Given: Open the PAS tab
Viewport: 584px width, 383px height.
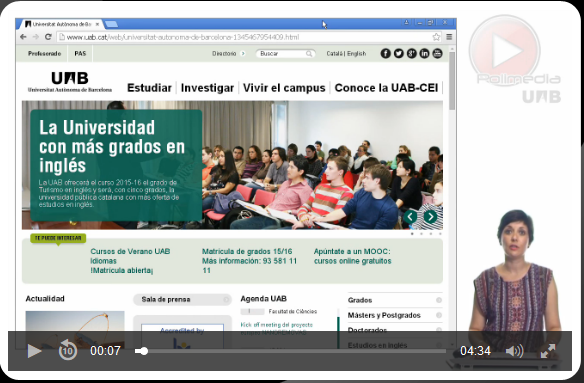Looking at the screenshot, I should (x=80, y=54).
